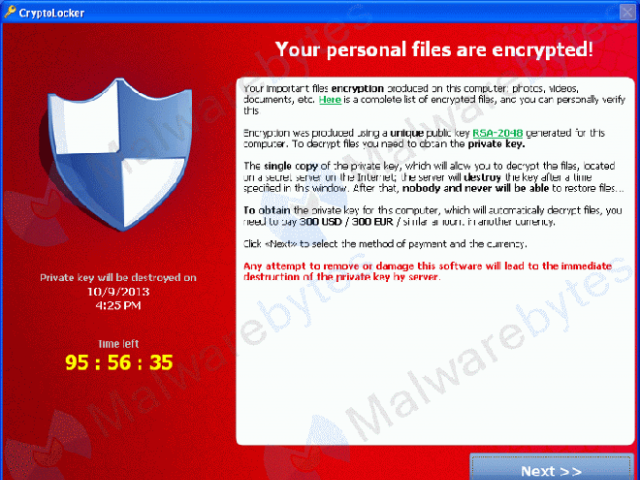Open the 'Here' list of encrypted files
Screen dimensions: 640x480
click(330, 100)
